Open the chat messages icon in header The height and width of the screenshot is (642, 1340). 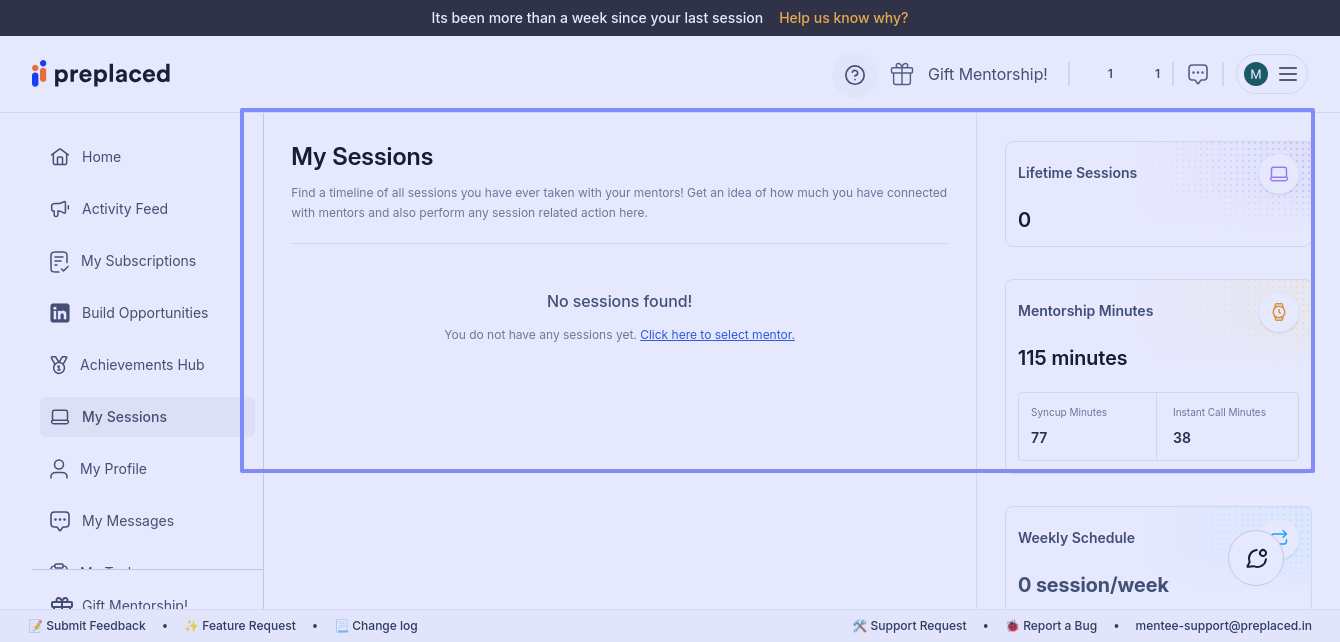(x=1197, y=74)
